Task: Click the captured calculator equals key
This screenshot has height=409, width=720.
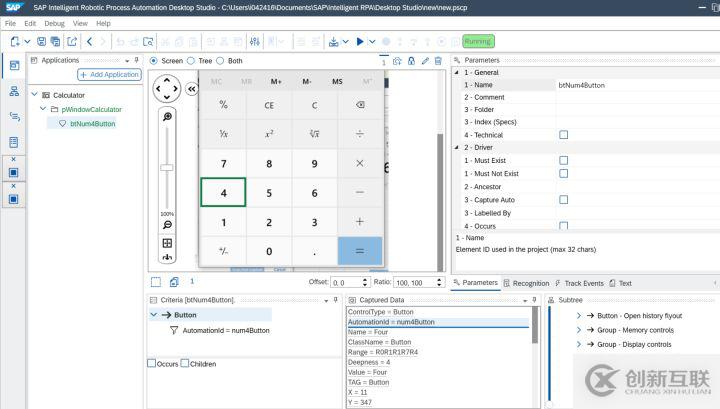Action: pyautogui.click(x=360, y=251)
